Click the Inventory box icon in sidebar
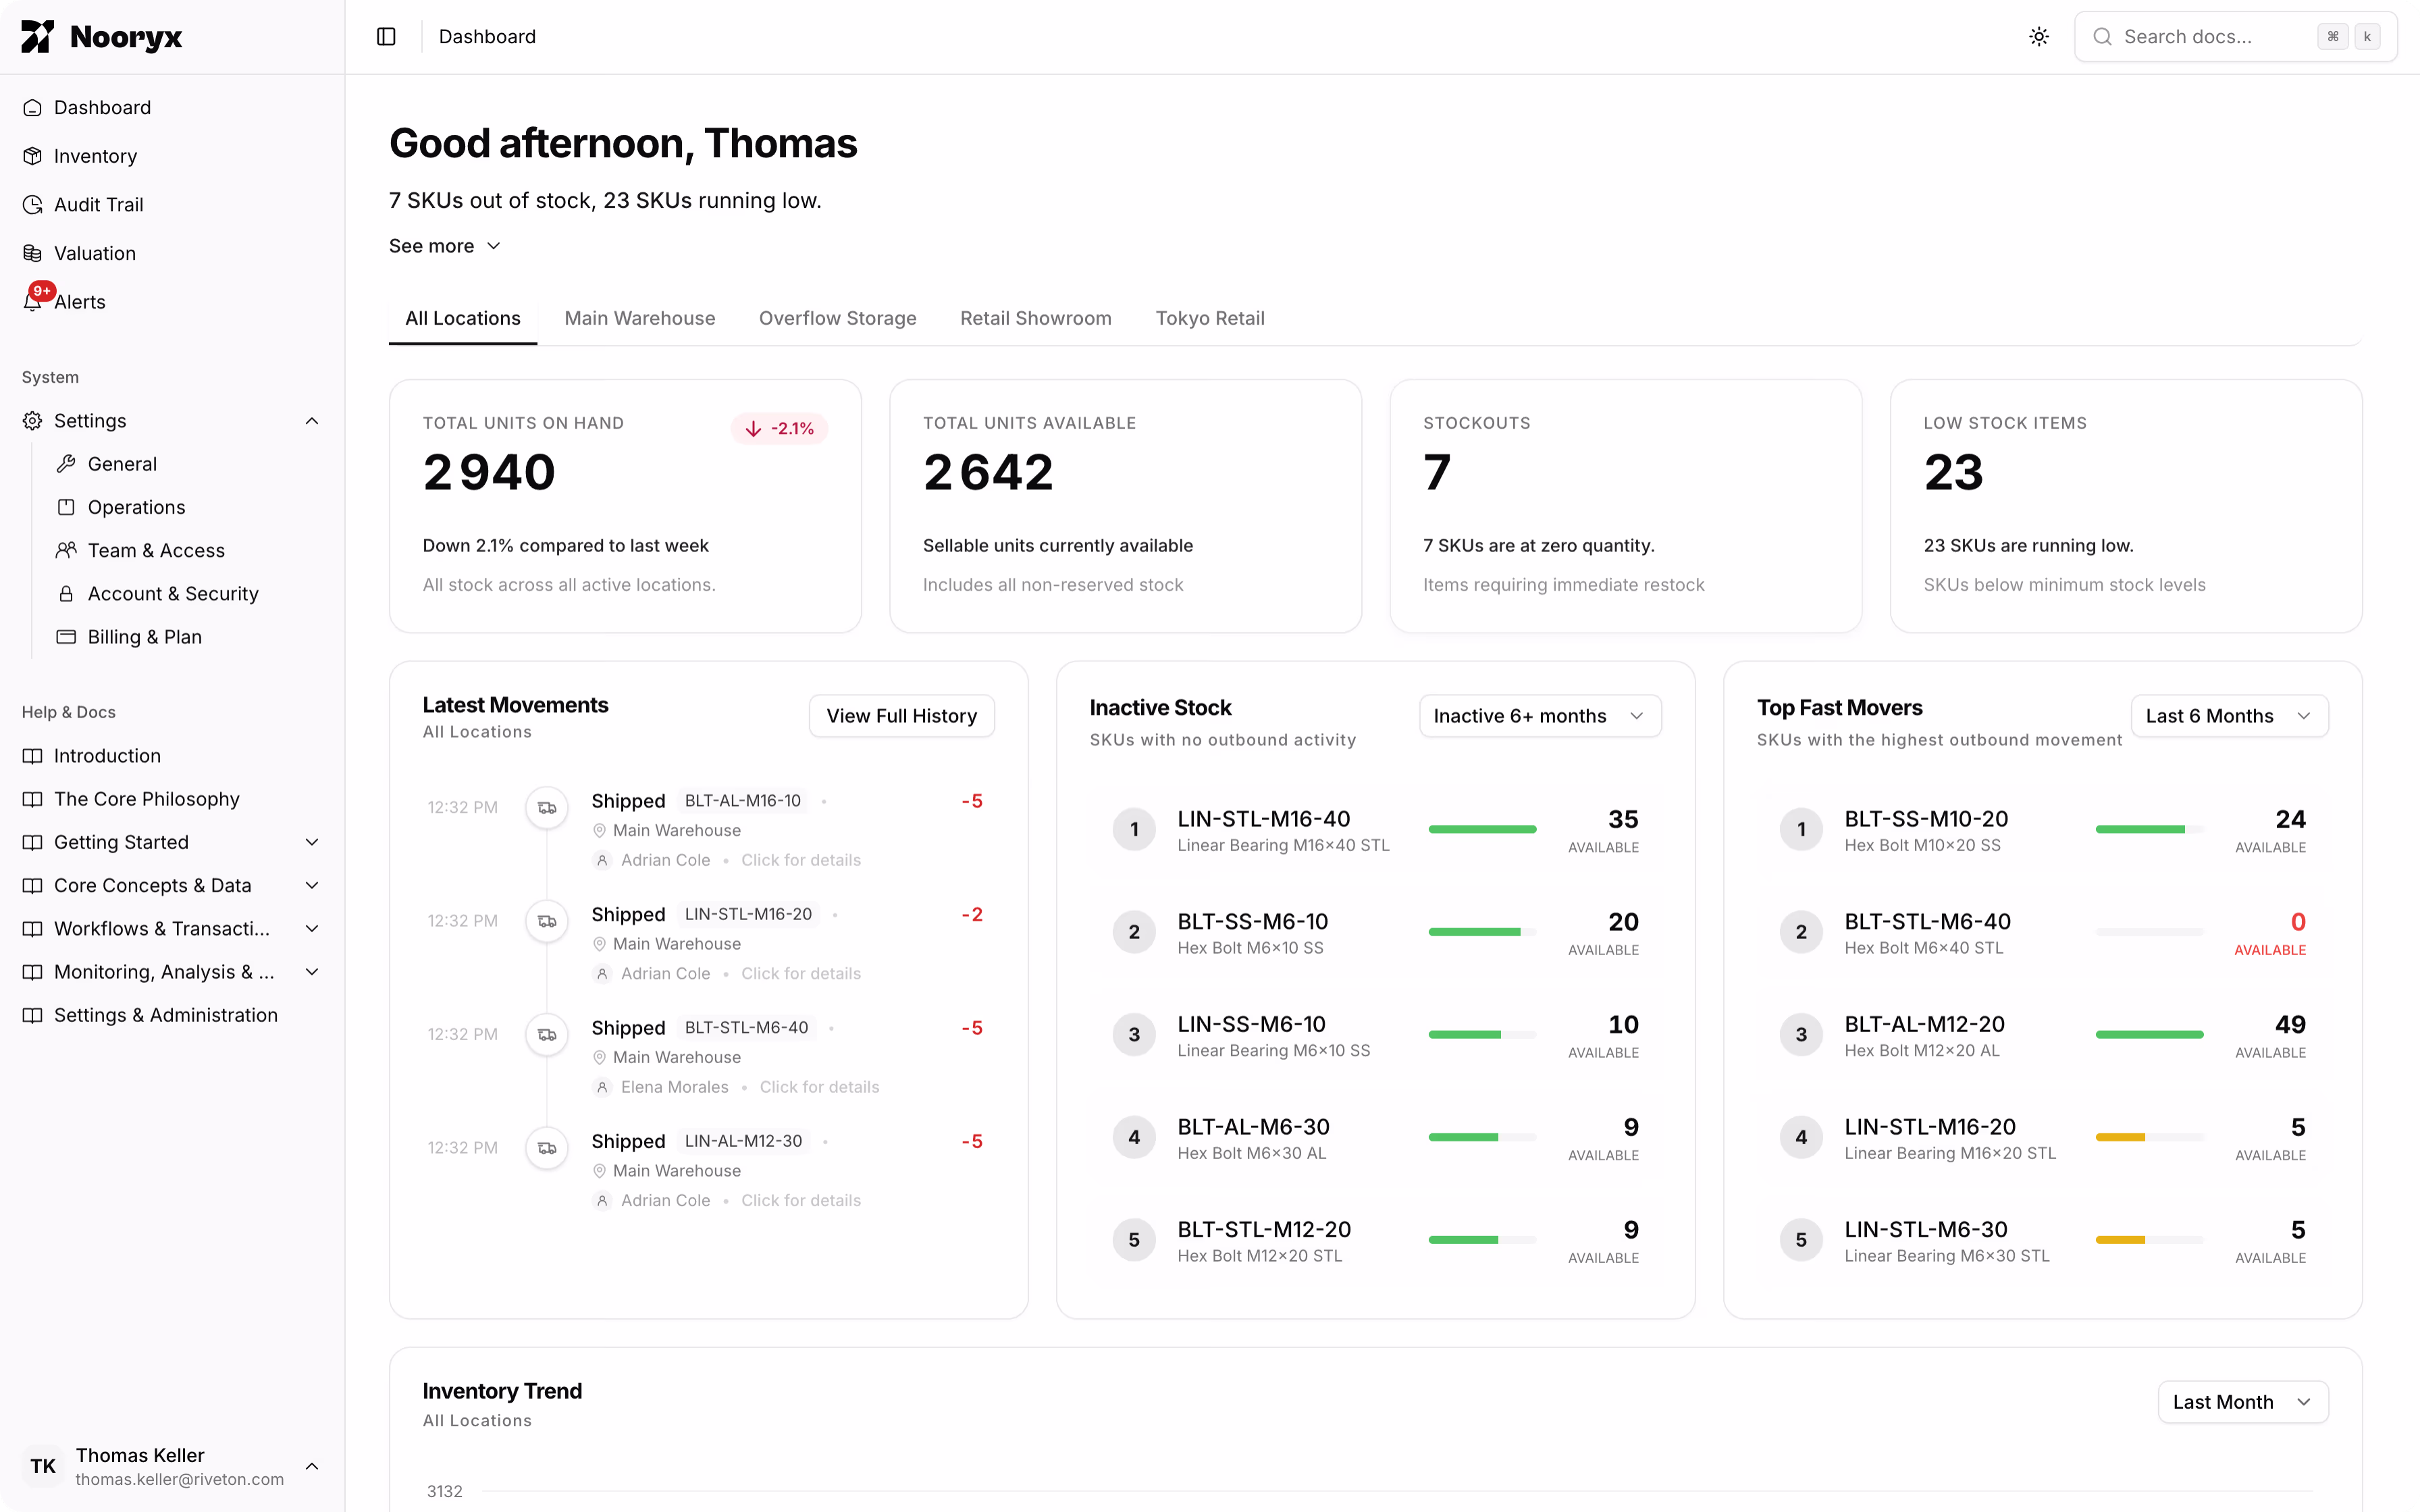The height and width of the screenshot is (1512, 2420). point(32,156)
